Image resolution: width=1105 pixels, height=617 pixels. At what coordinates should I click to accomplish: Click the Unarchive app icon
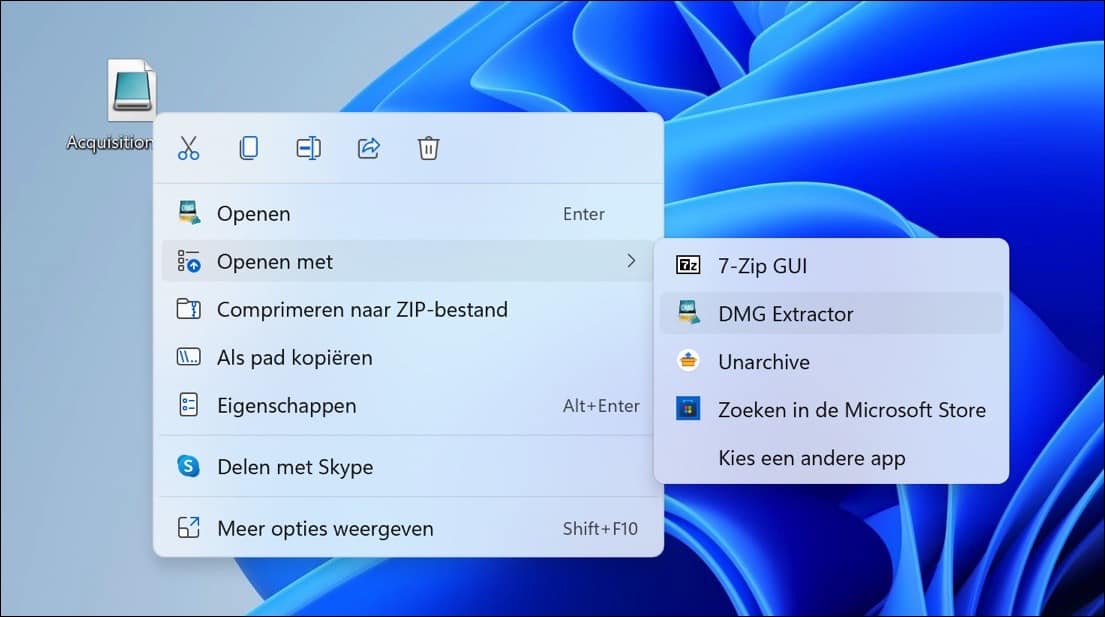coord(688,361)
